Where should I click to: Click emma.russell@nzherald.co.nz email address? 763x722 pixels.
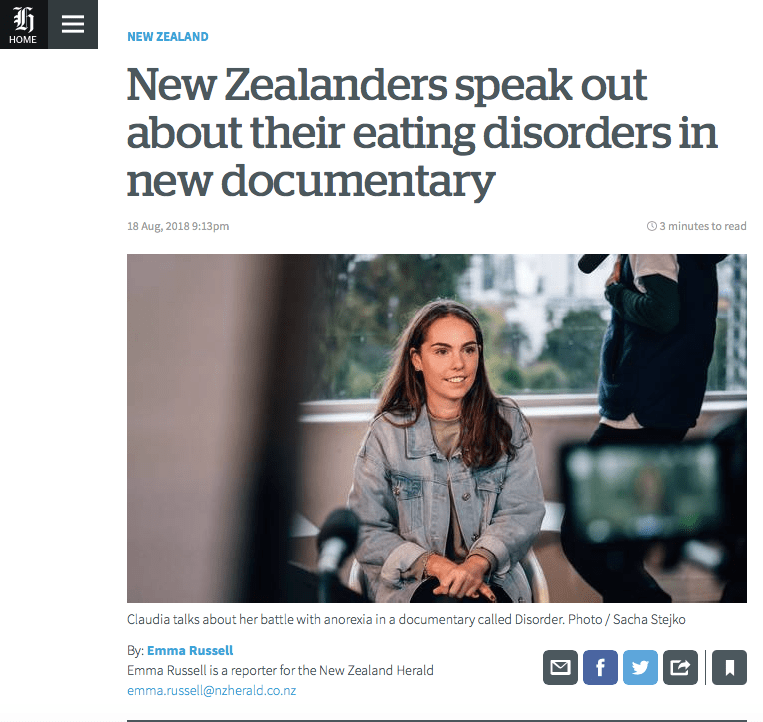(211, 690)
